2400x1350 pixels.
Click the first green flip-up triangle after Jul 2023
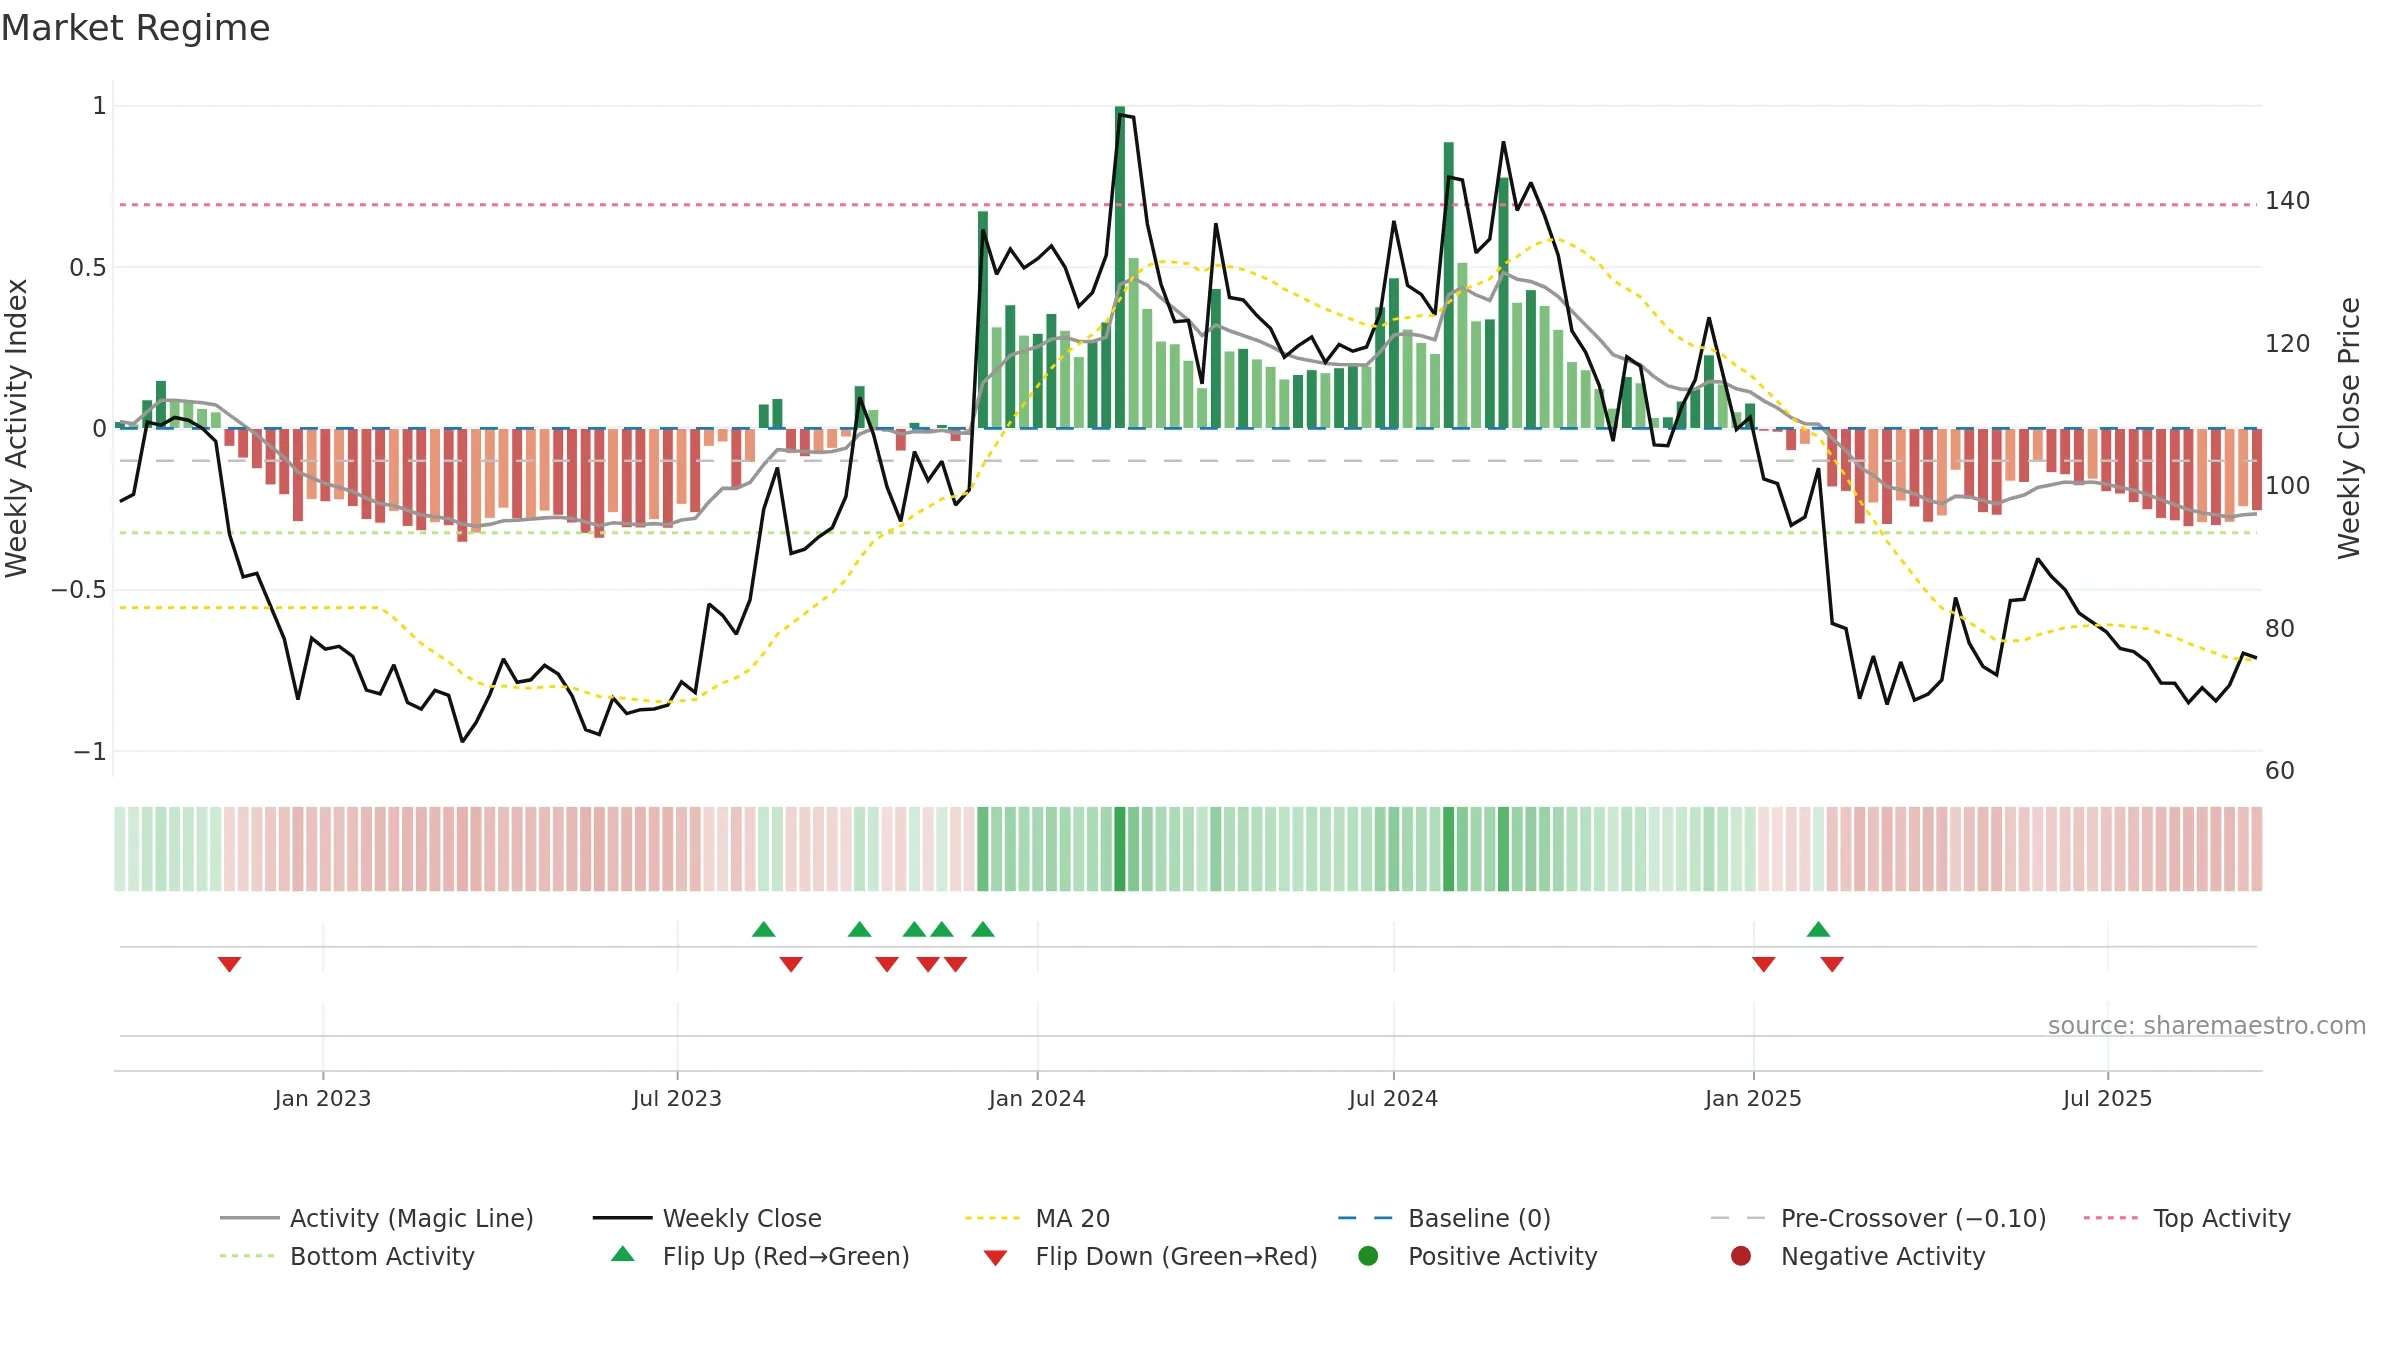point(763,929)
